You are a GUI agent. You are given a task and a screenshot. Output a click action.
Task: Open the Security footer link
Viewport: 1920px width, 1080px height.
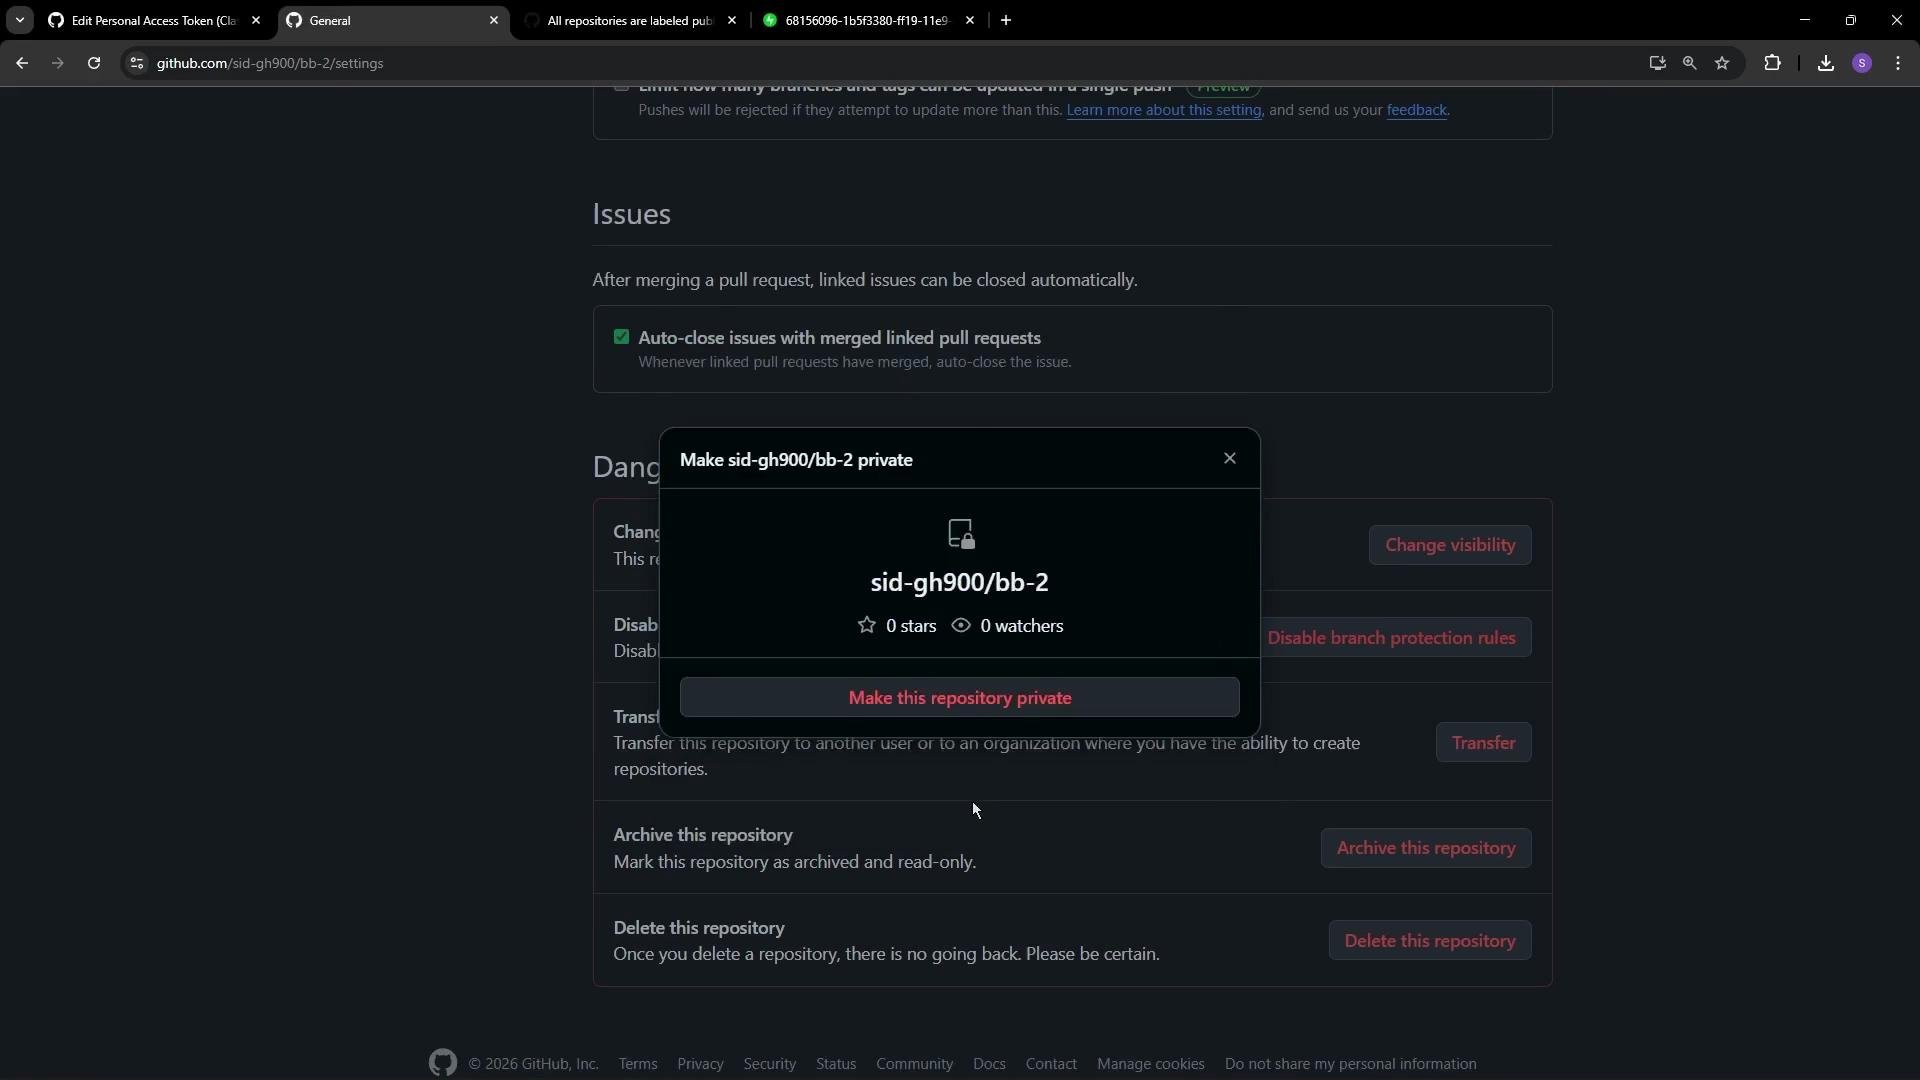click(x=769, y=1064)
